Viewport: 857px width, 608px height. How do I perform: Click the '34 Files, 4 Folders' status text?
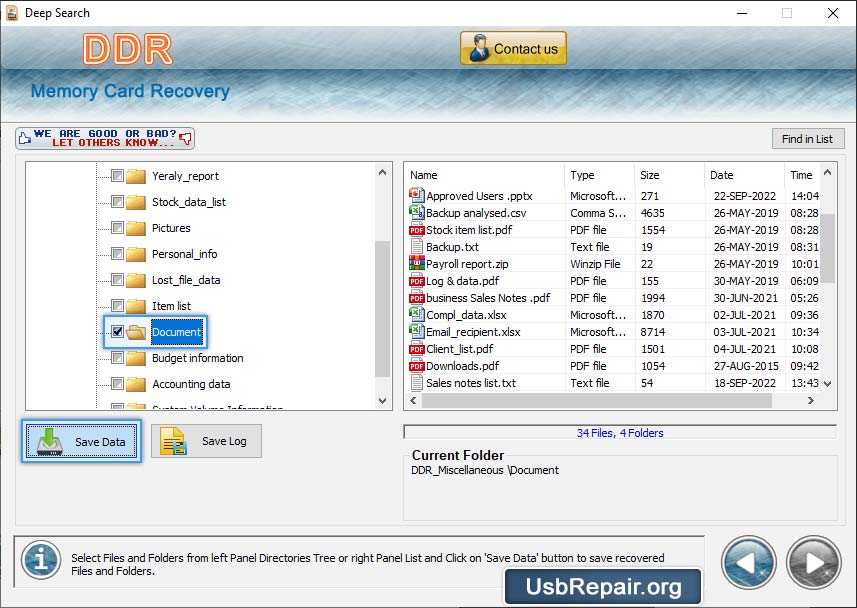620,433
